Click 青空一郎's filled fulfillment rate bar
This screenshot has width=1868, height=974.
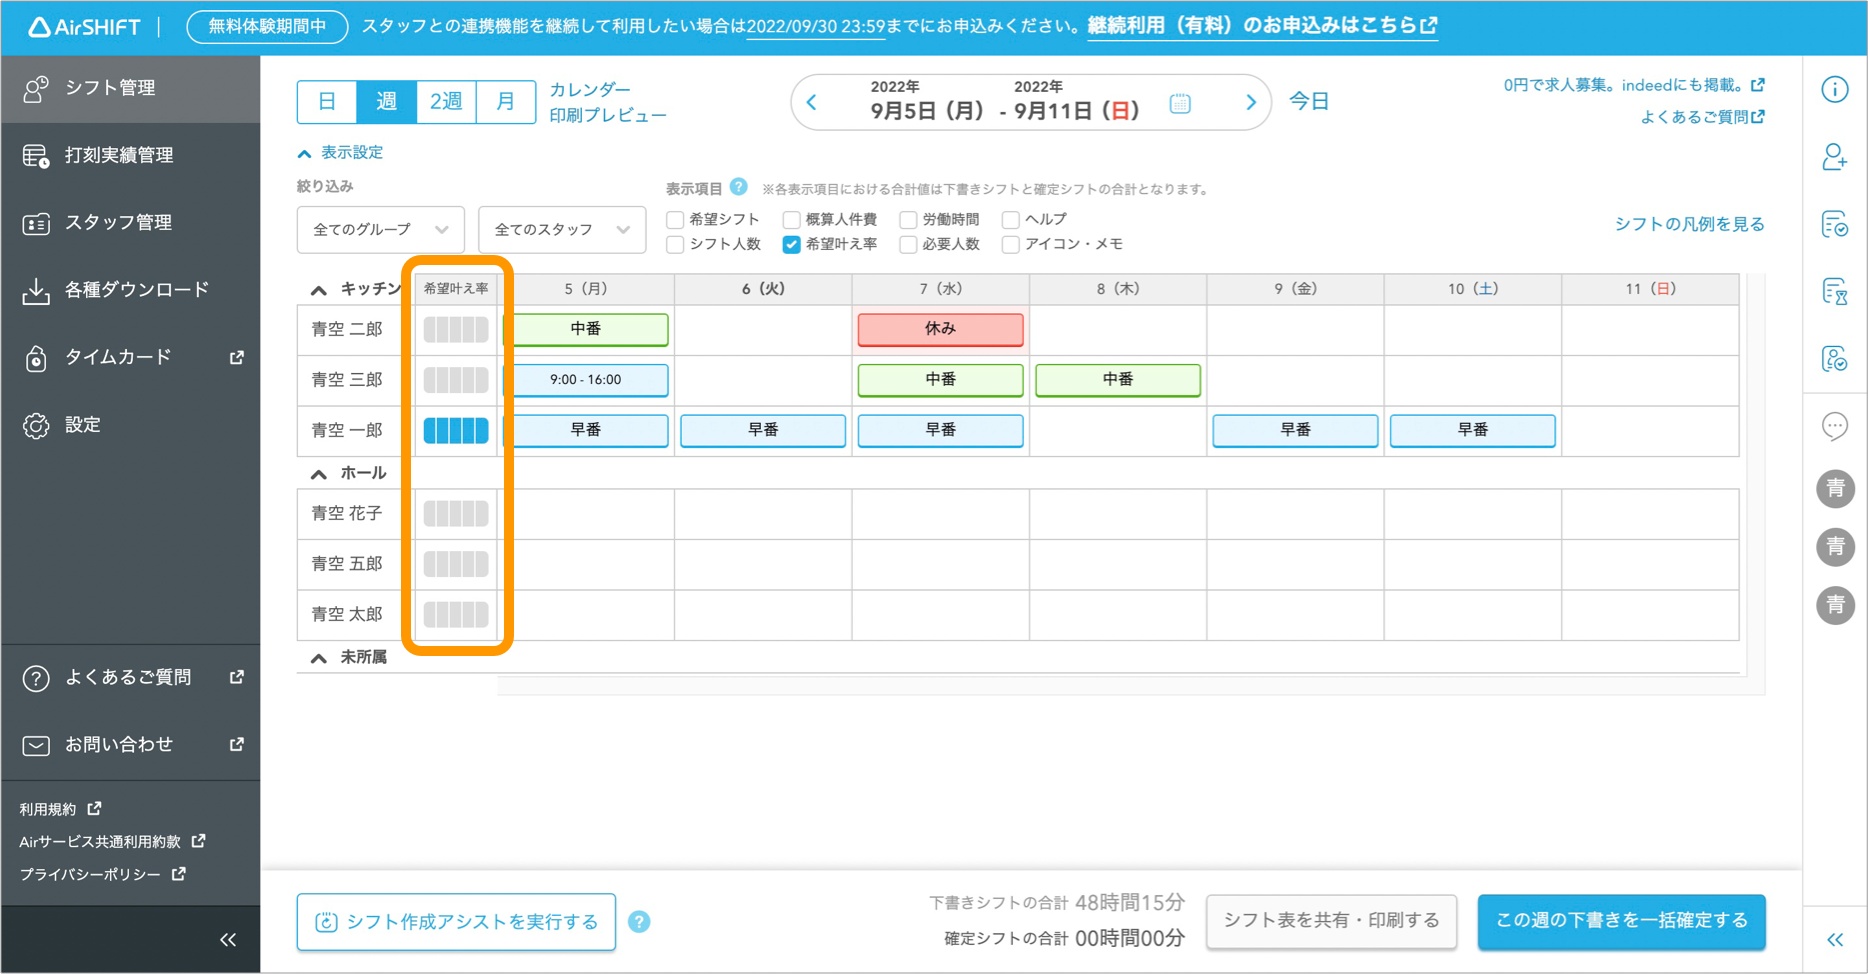pos(455,430)
